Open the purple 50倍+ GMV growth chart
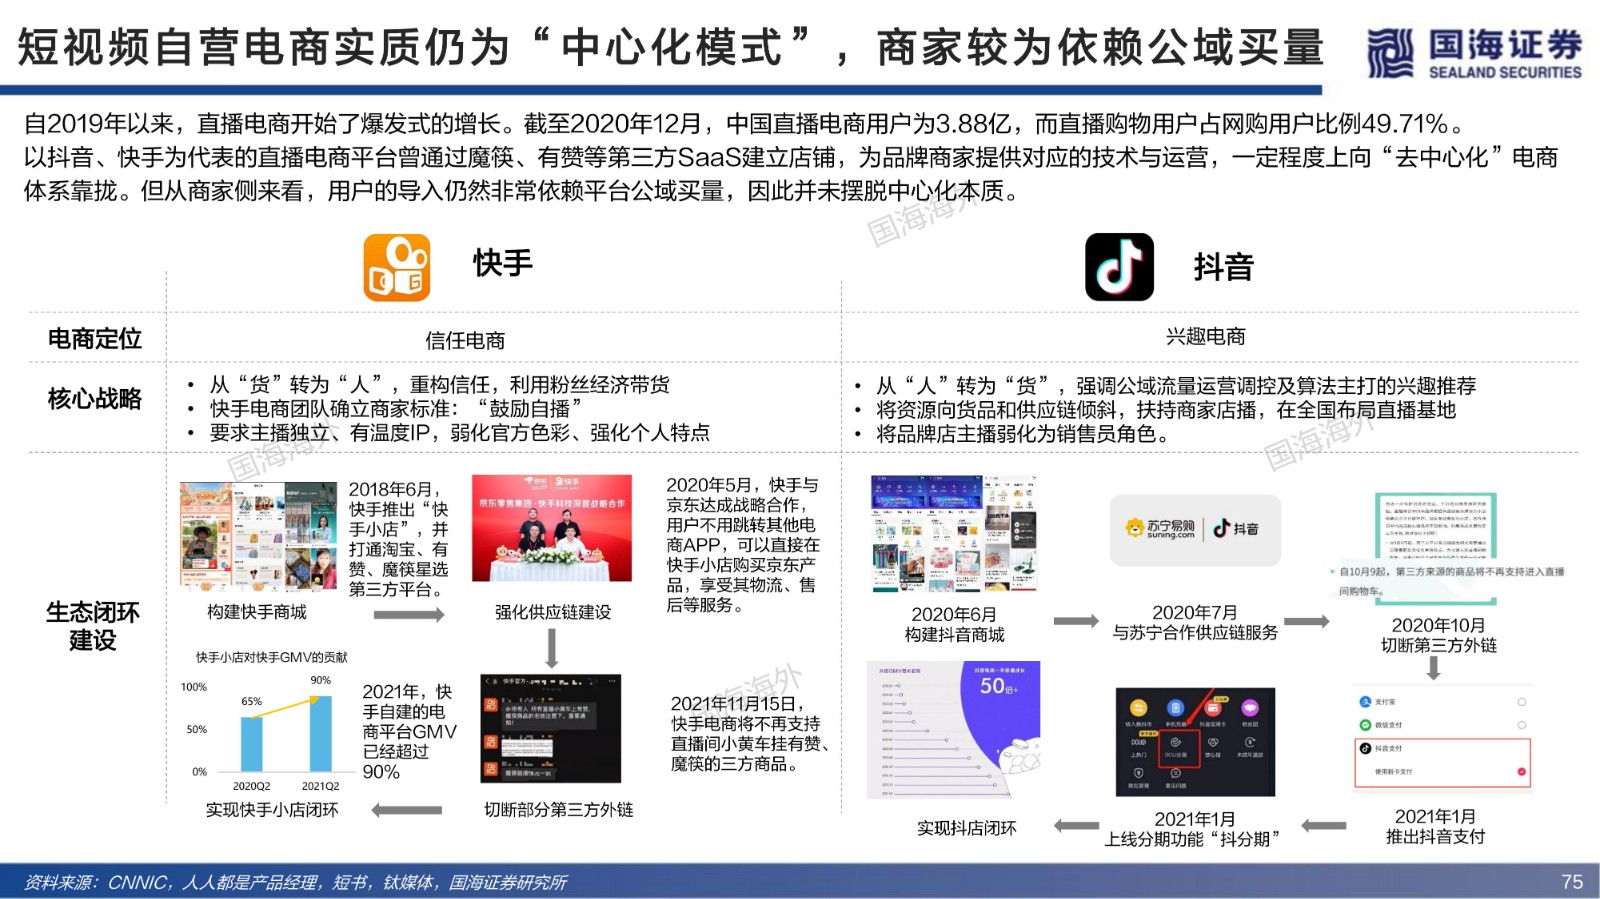The width and height of the screenshot is (1600, 899). [x=953, y=730]
